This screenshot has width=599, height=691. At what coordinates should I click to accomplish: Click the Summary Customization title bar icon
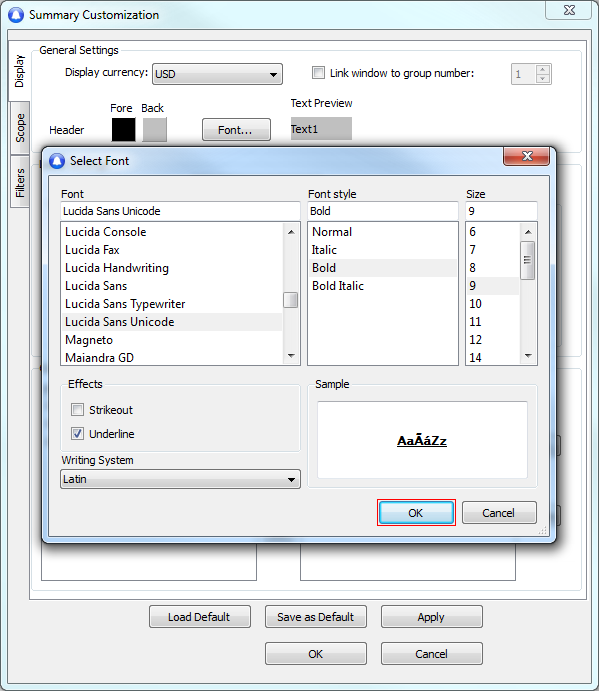pos(16,15)
